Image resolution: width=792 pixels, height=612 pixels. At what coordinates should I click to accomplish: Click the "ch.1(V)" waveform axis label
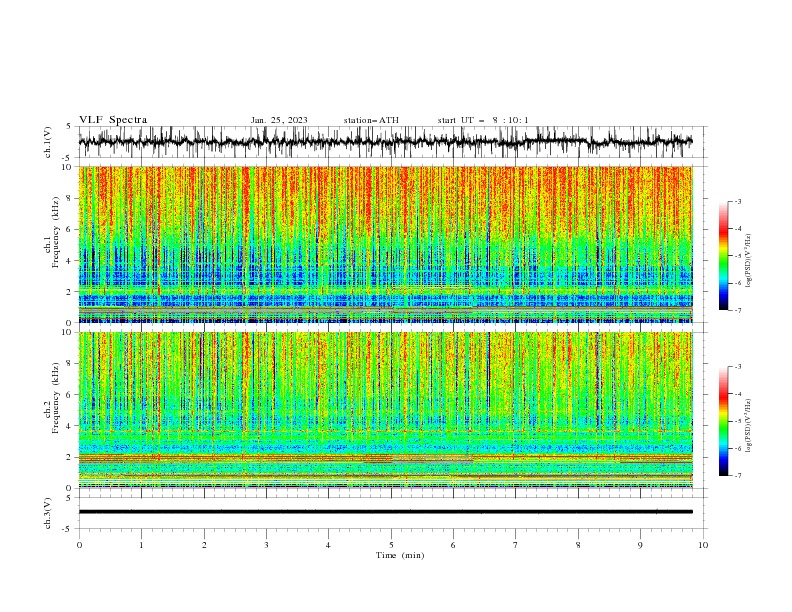pos(48,142)
